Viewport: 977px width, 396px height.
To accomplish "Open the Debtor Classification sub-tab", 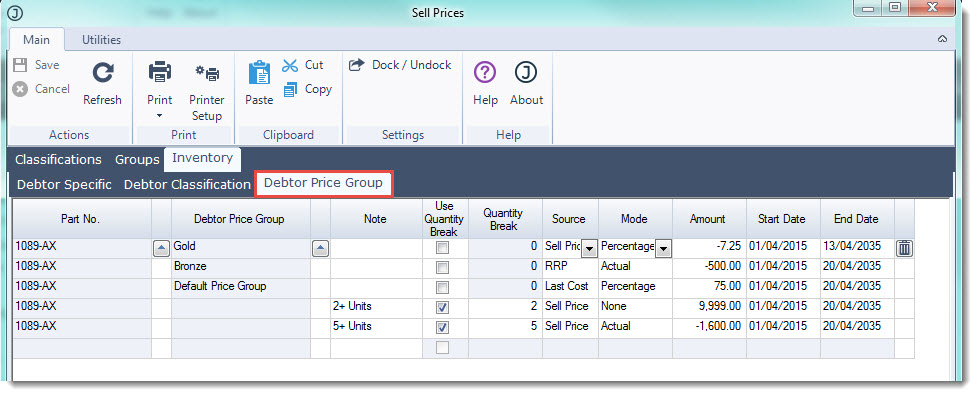I will point(187,184).
